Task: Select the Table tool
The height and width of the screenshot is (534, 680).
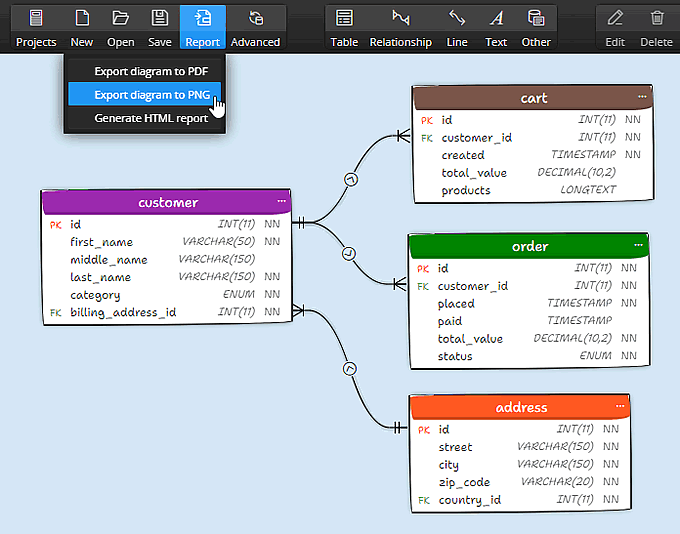Action: pos(344,27)
